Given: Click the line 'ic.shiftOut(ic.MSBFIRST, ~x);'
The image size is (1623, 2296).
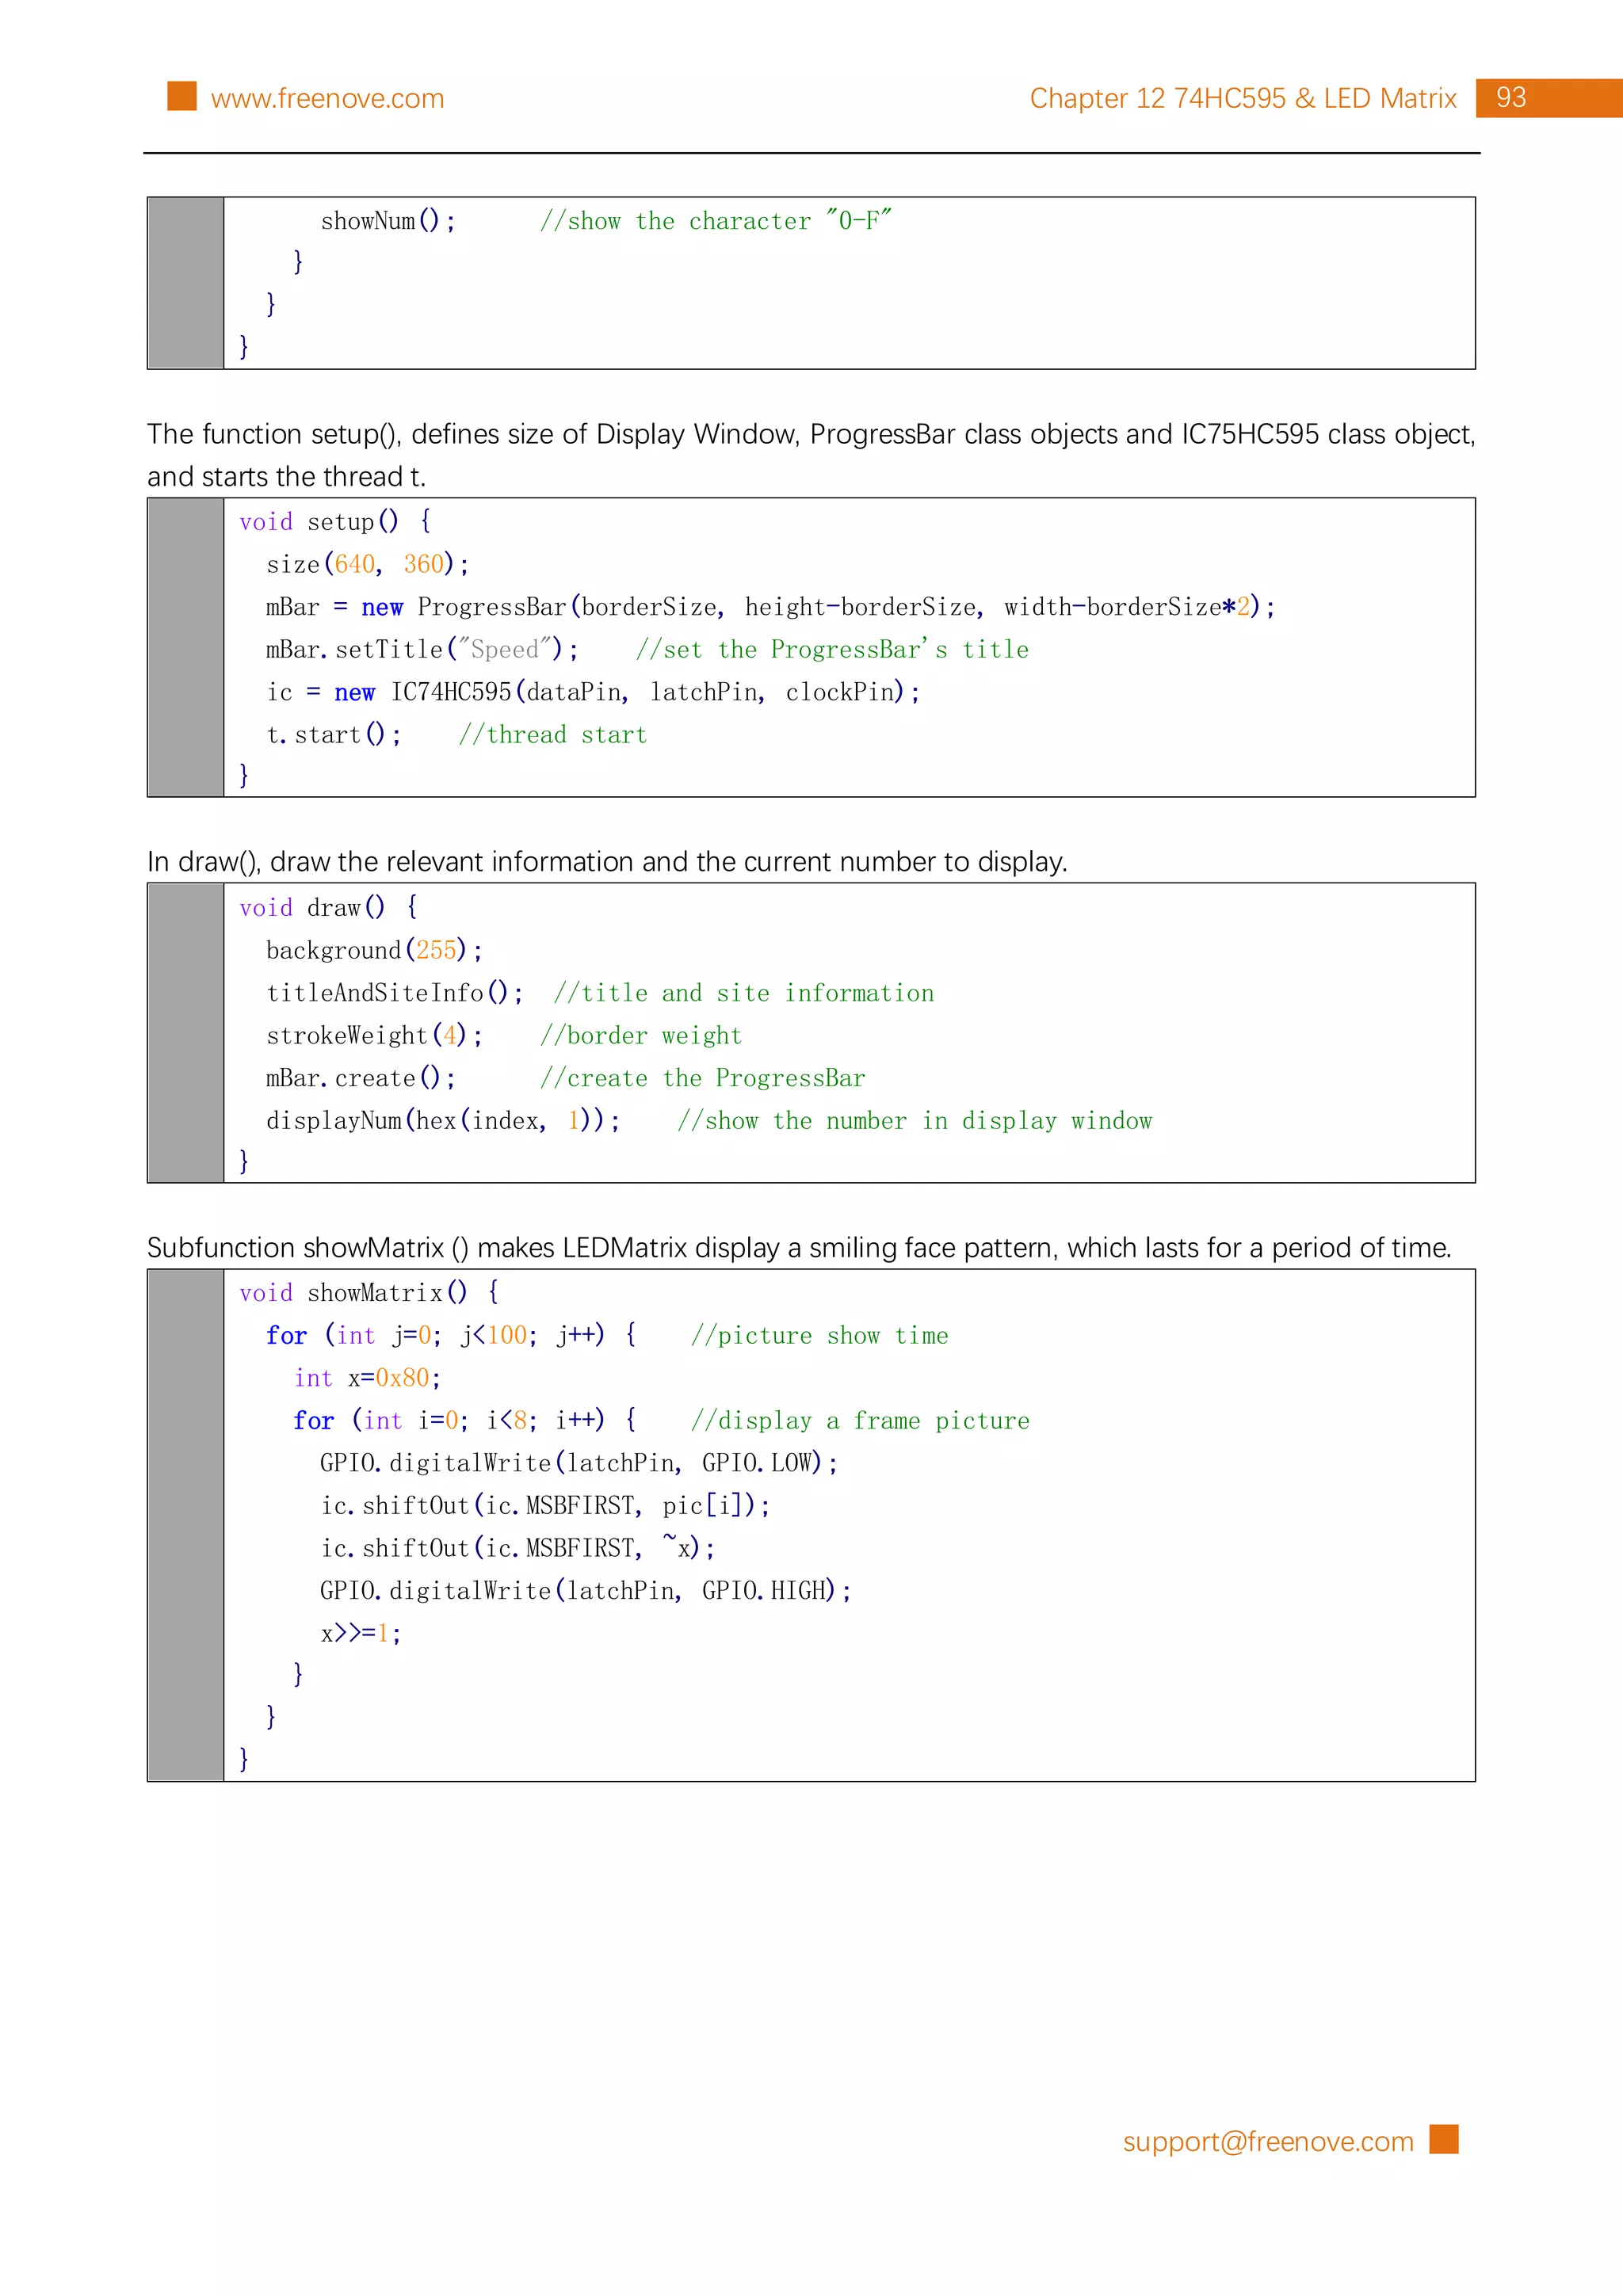Looking at the screenshot, I should click(x=518, y=1549).
